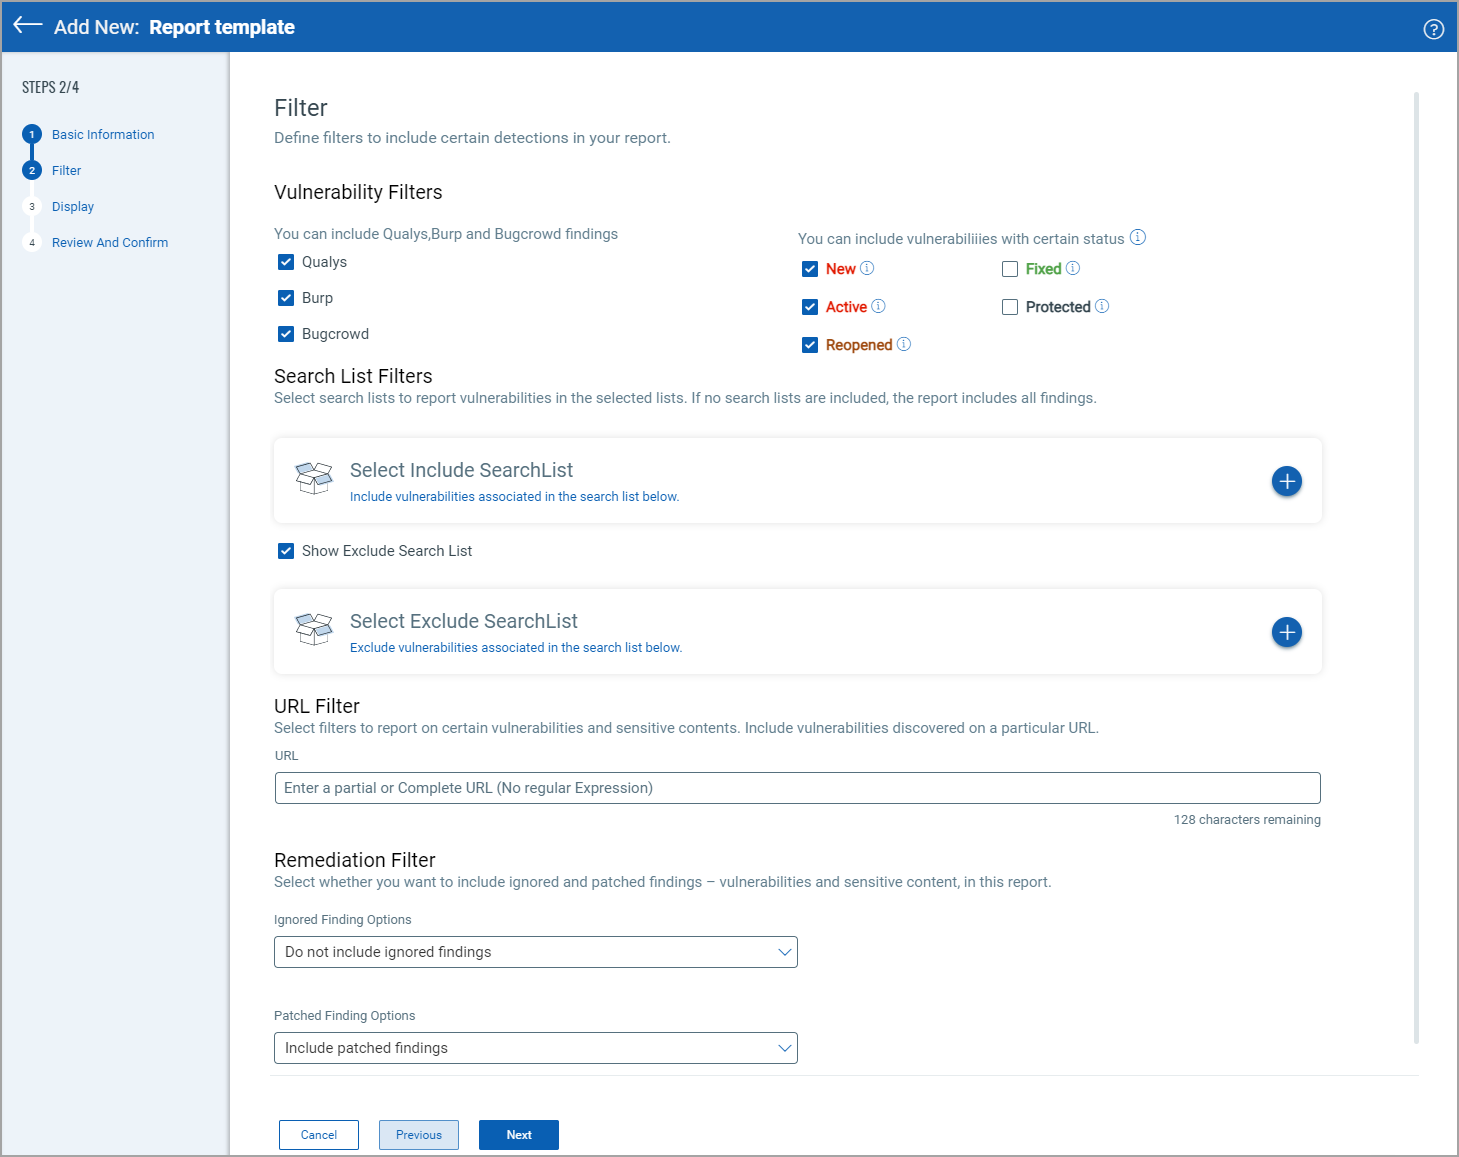Click the info icon next to New status
The height and width of the screenshot is (1157, 1459).
pos(868,268)
